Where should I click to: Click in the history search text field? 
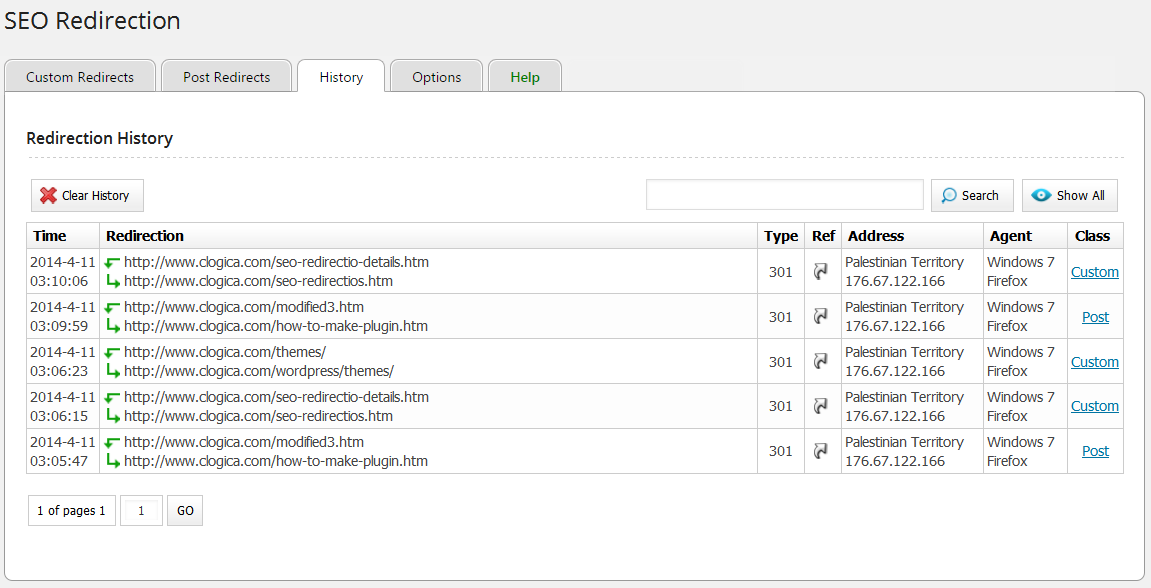tap(784, 195)
